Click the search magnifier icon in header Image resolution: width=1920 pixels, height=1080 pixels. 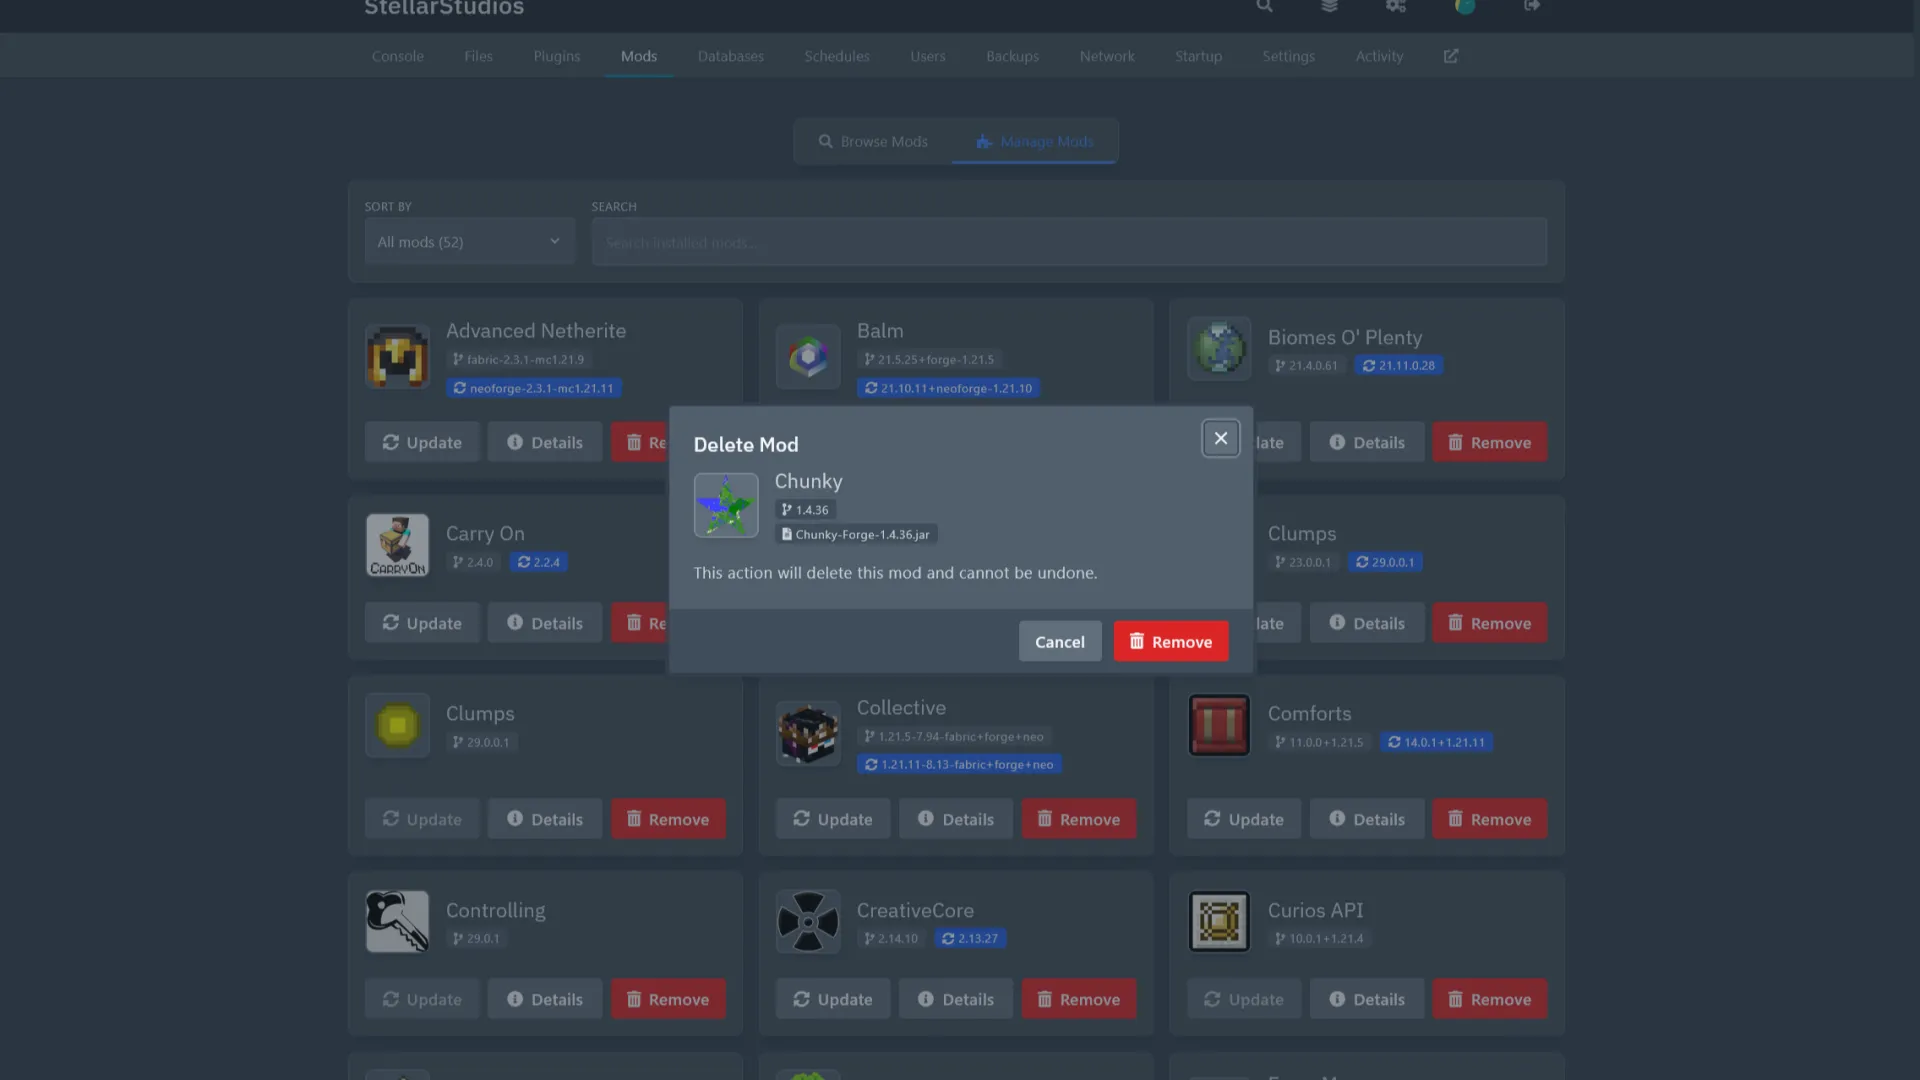click(x=1264, y=6)
